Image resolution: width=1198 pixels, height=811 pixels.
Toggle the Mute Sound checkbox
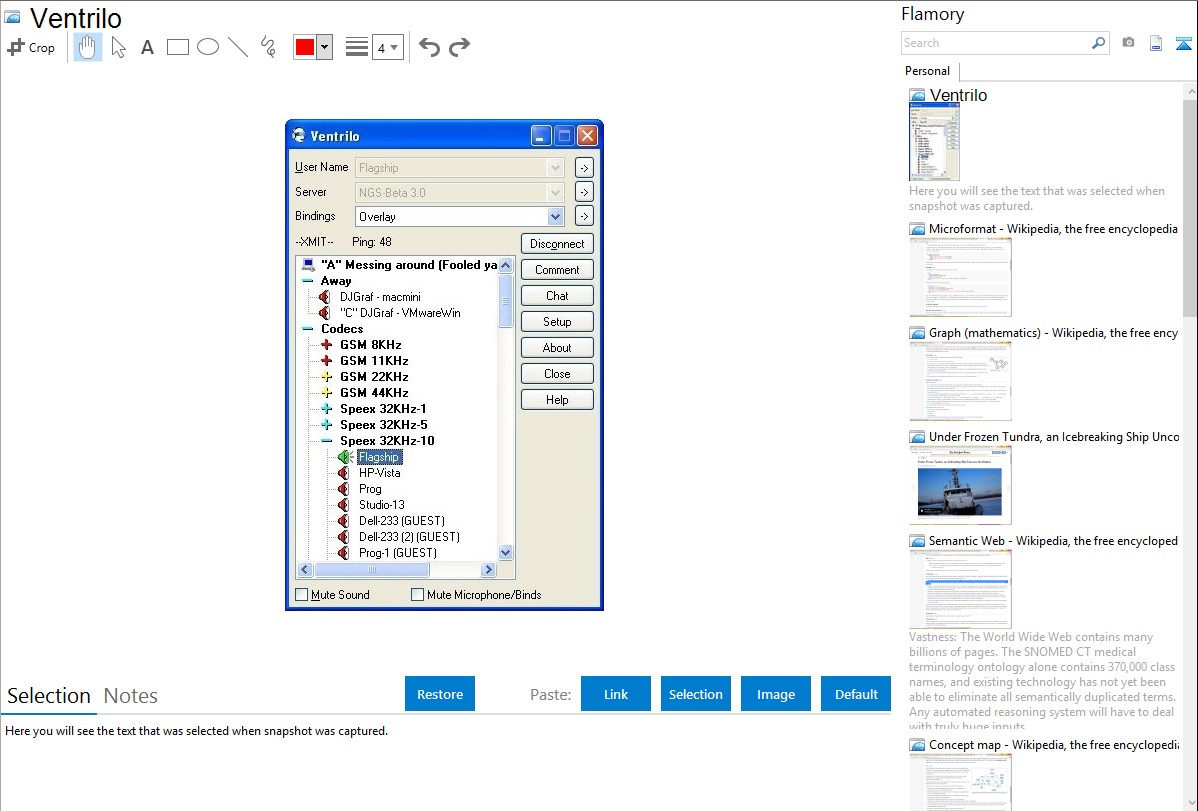(x=302, y=595)
